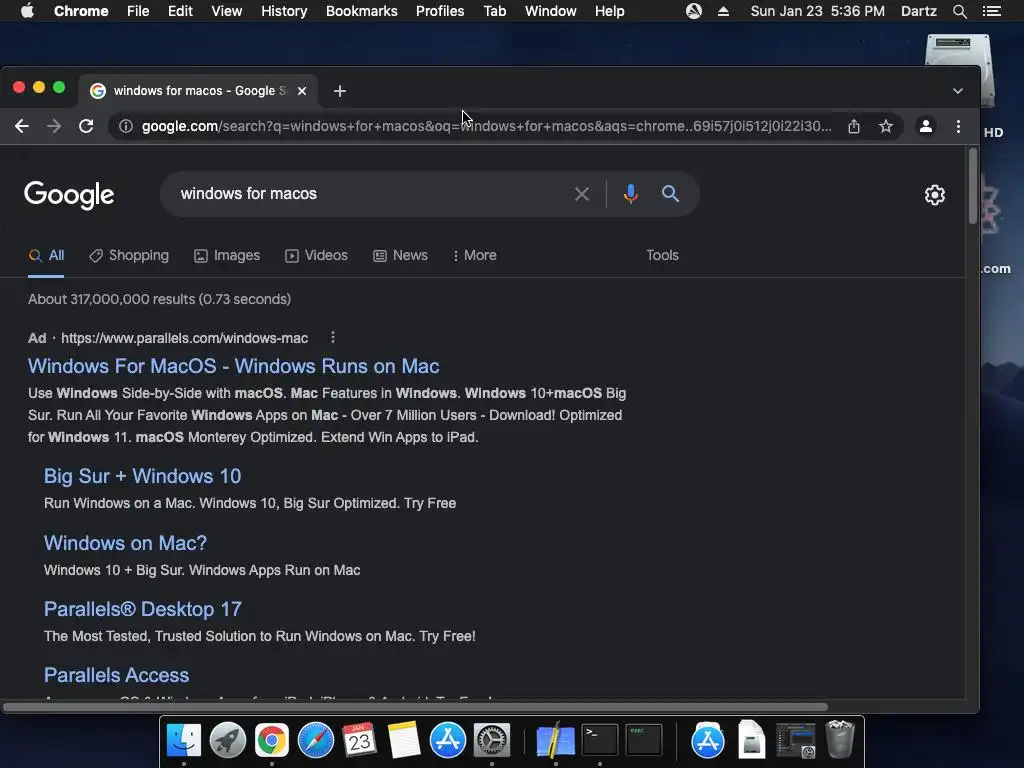Open the Window menu
Image resolution: width=1024 pixels, height=768 pixels.
(x=551, y=11)
